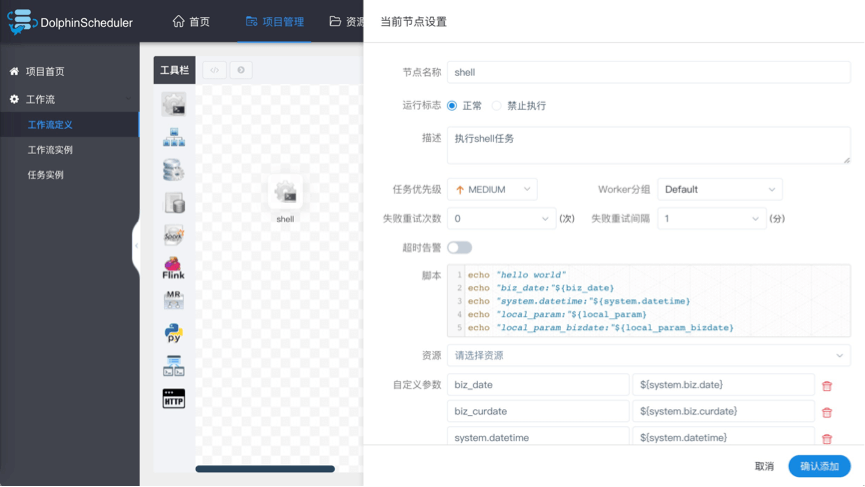The image size is (865, 487).
Task: Select the Shell task tool icon
Action: 174,104
